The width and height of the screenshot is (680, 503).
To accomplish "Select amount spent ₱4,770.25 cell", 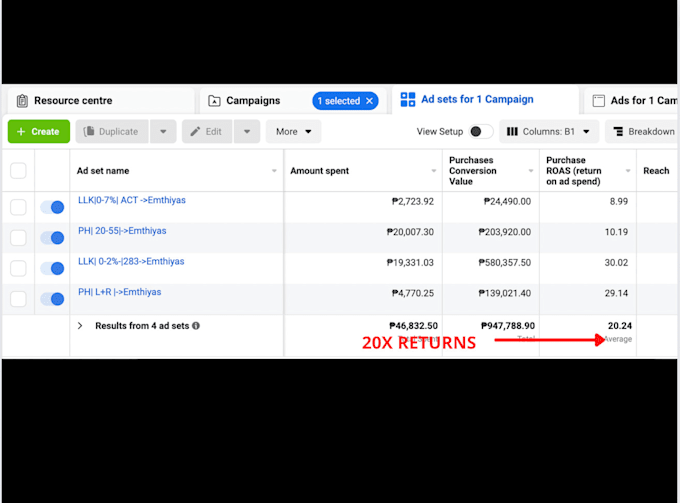I will [x=412, y=293].
